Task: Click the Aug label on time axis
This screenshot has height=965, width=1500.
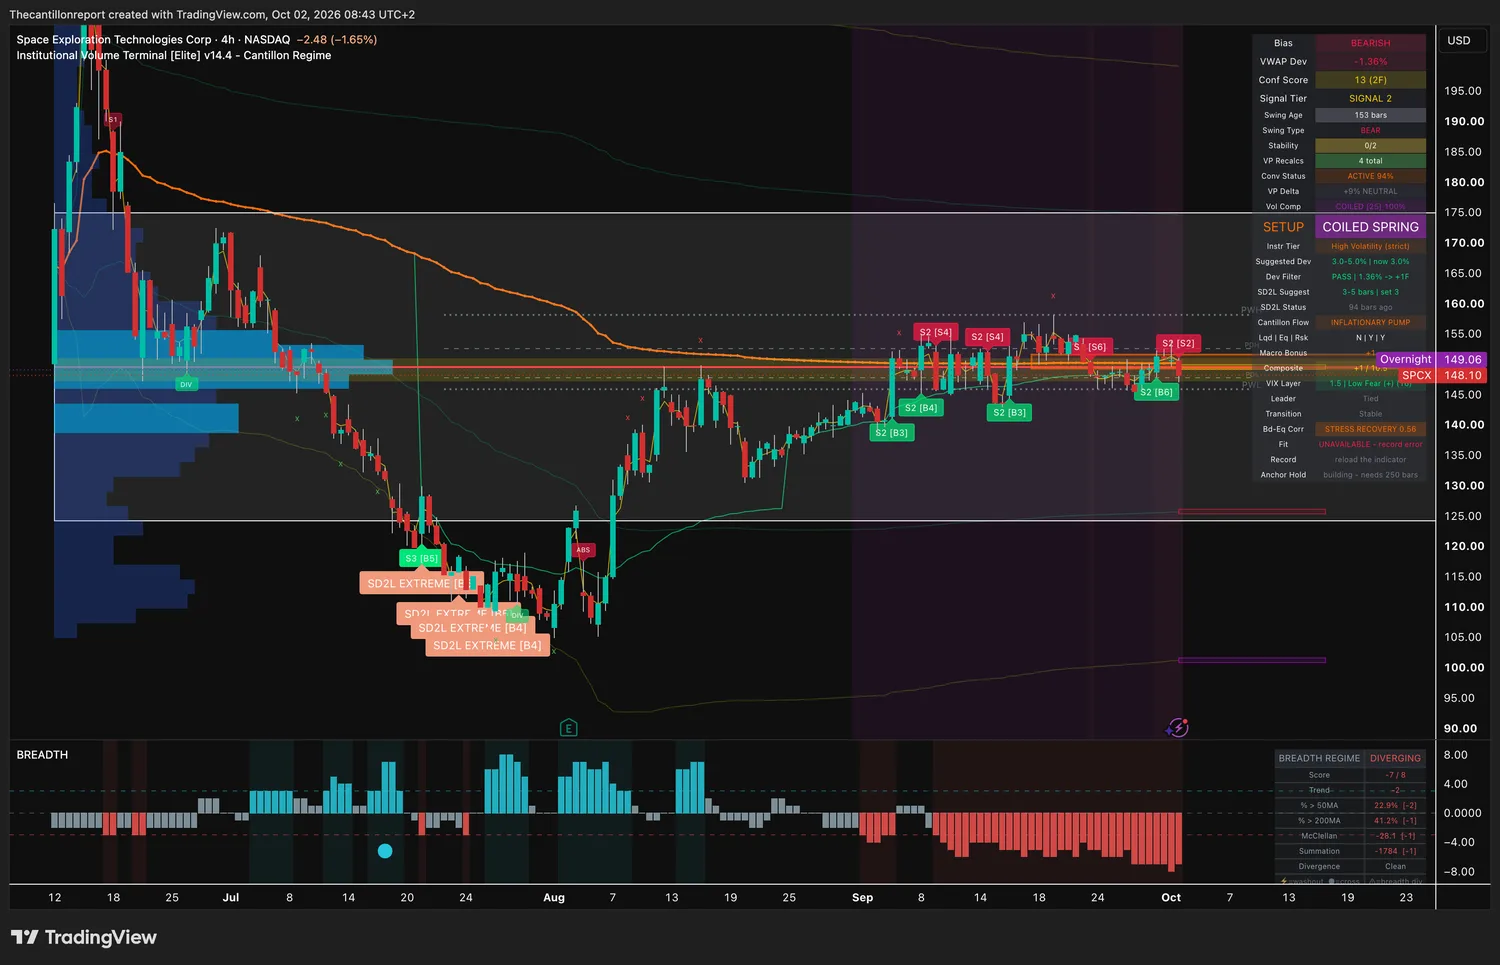Action: tap(554, 898)
